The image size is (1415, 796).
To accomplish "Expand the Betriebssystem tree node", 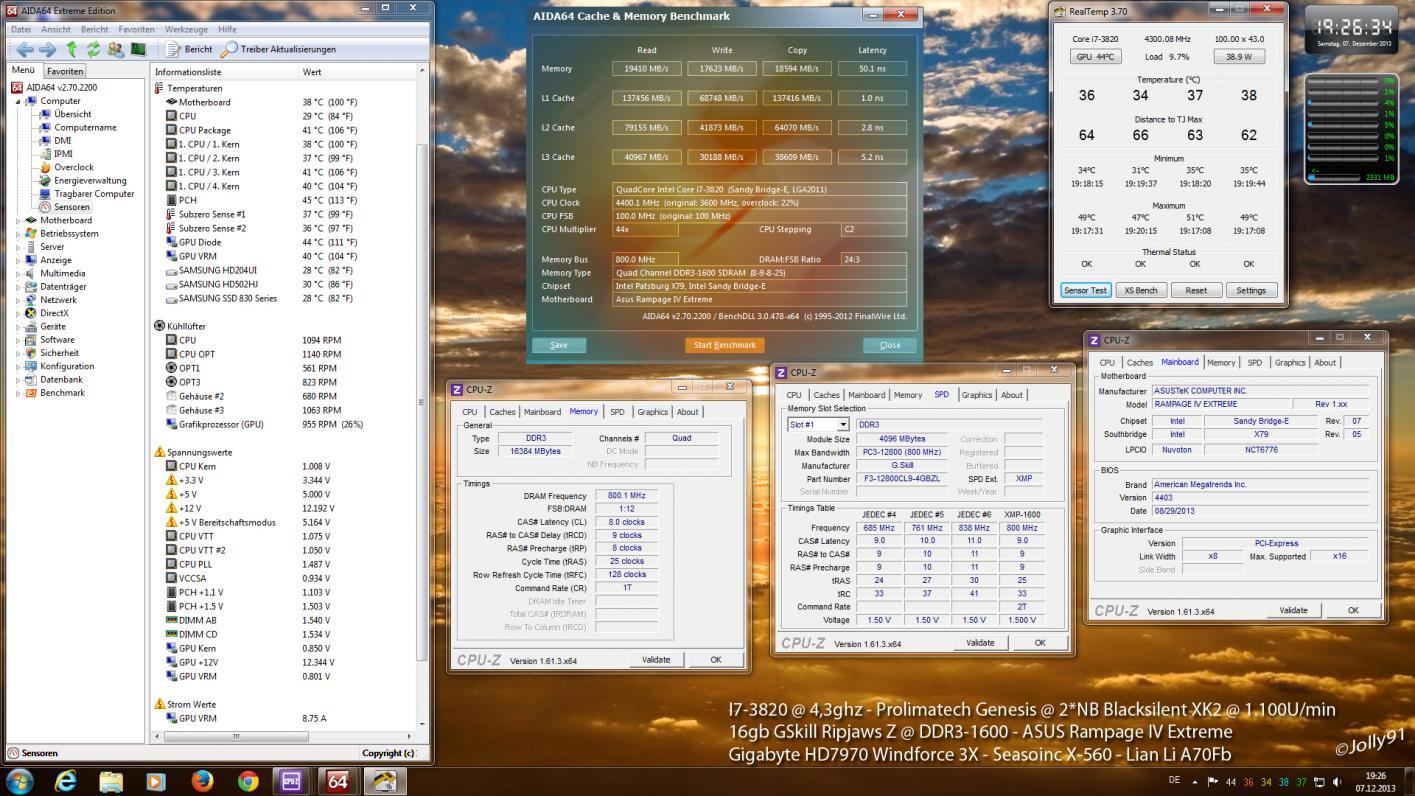I will pos(19,233).
